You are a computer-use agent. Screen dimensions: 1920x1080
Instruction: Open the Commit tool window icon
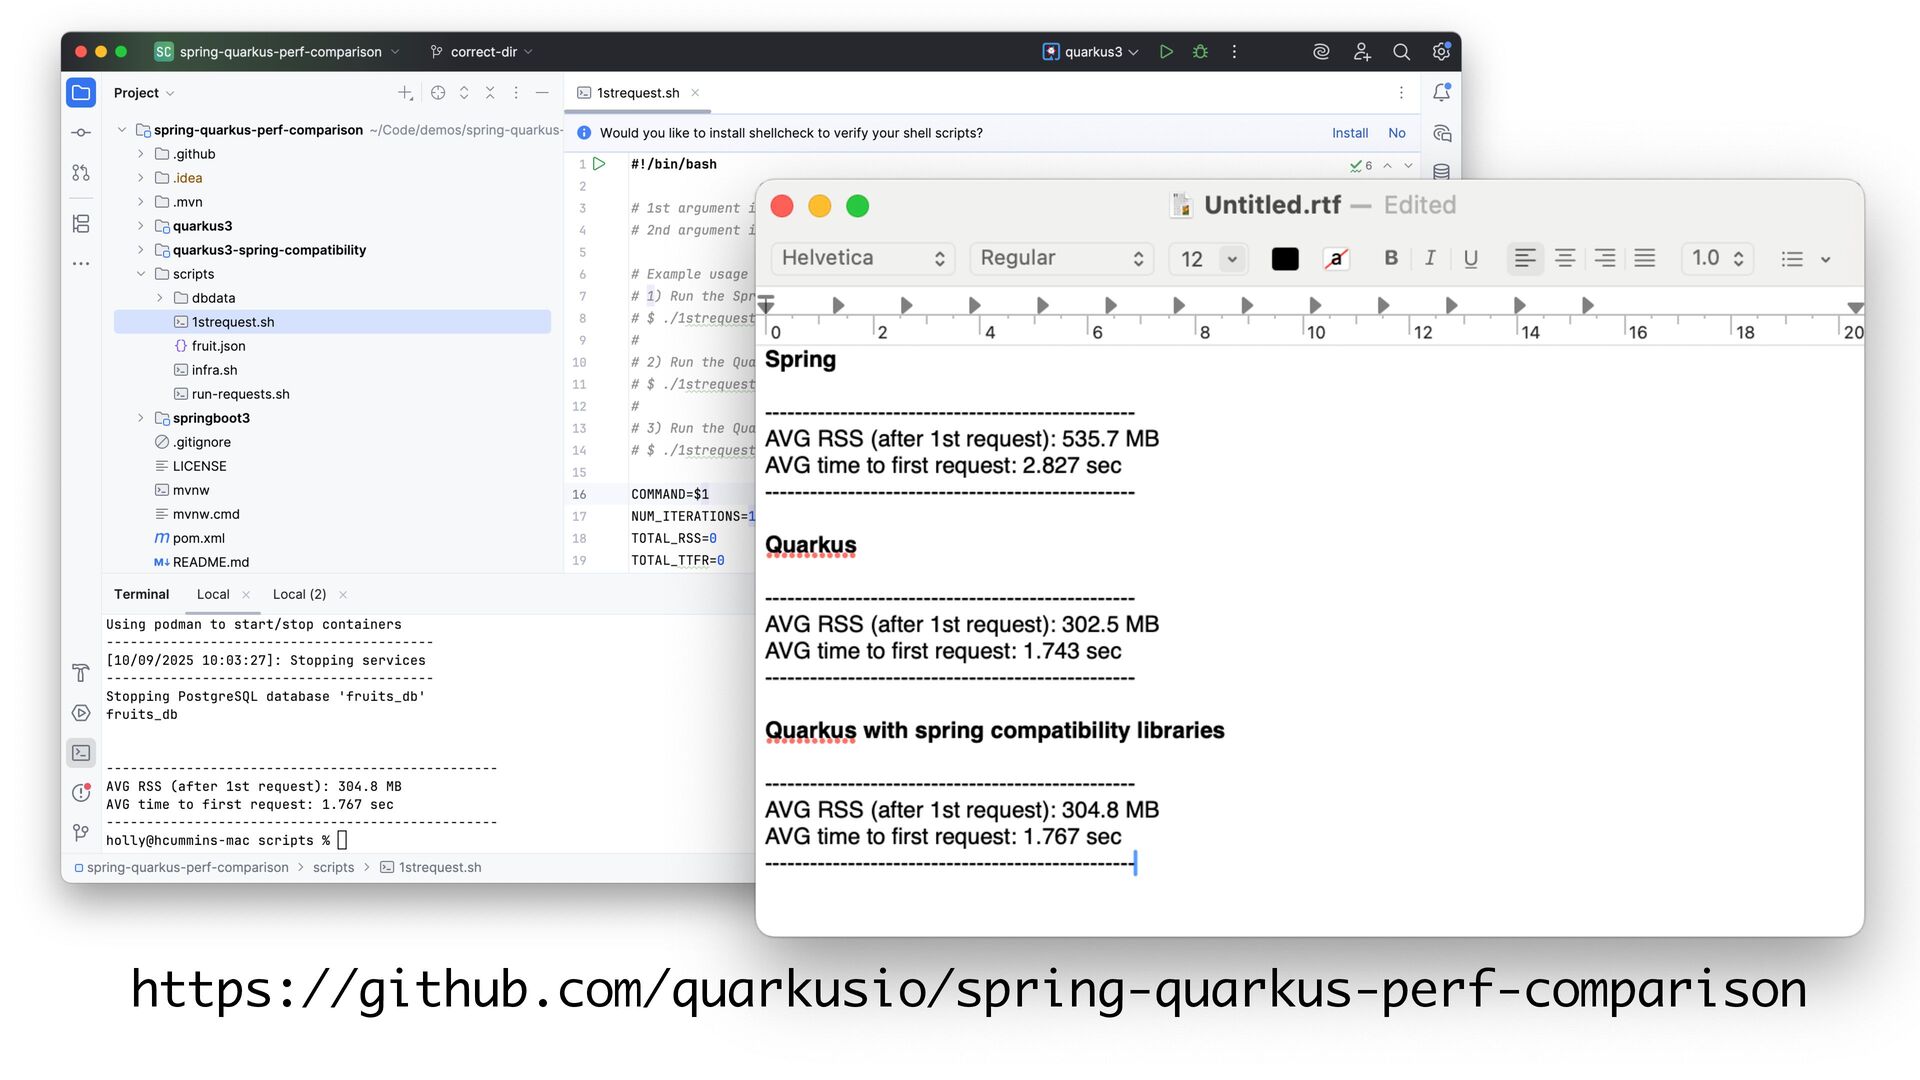81,133
